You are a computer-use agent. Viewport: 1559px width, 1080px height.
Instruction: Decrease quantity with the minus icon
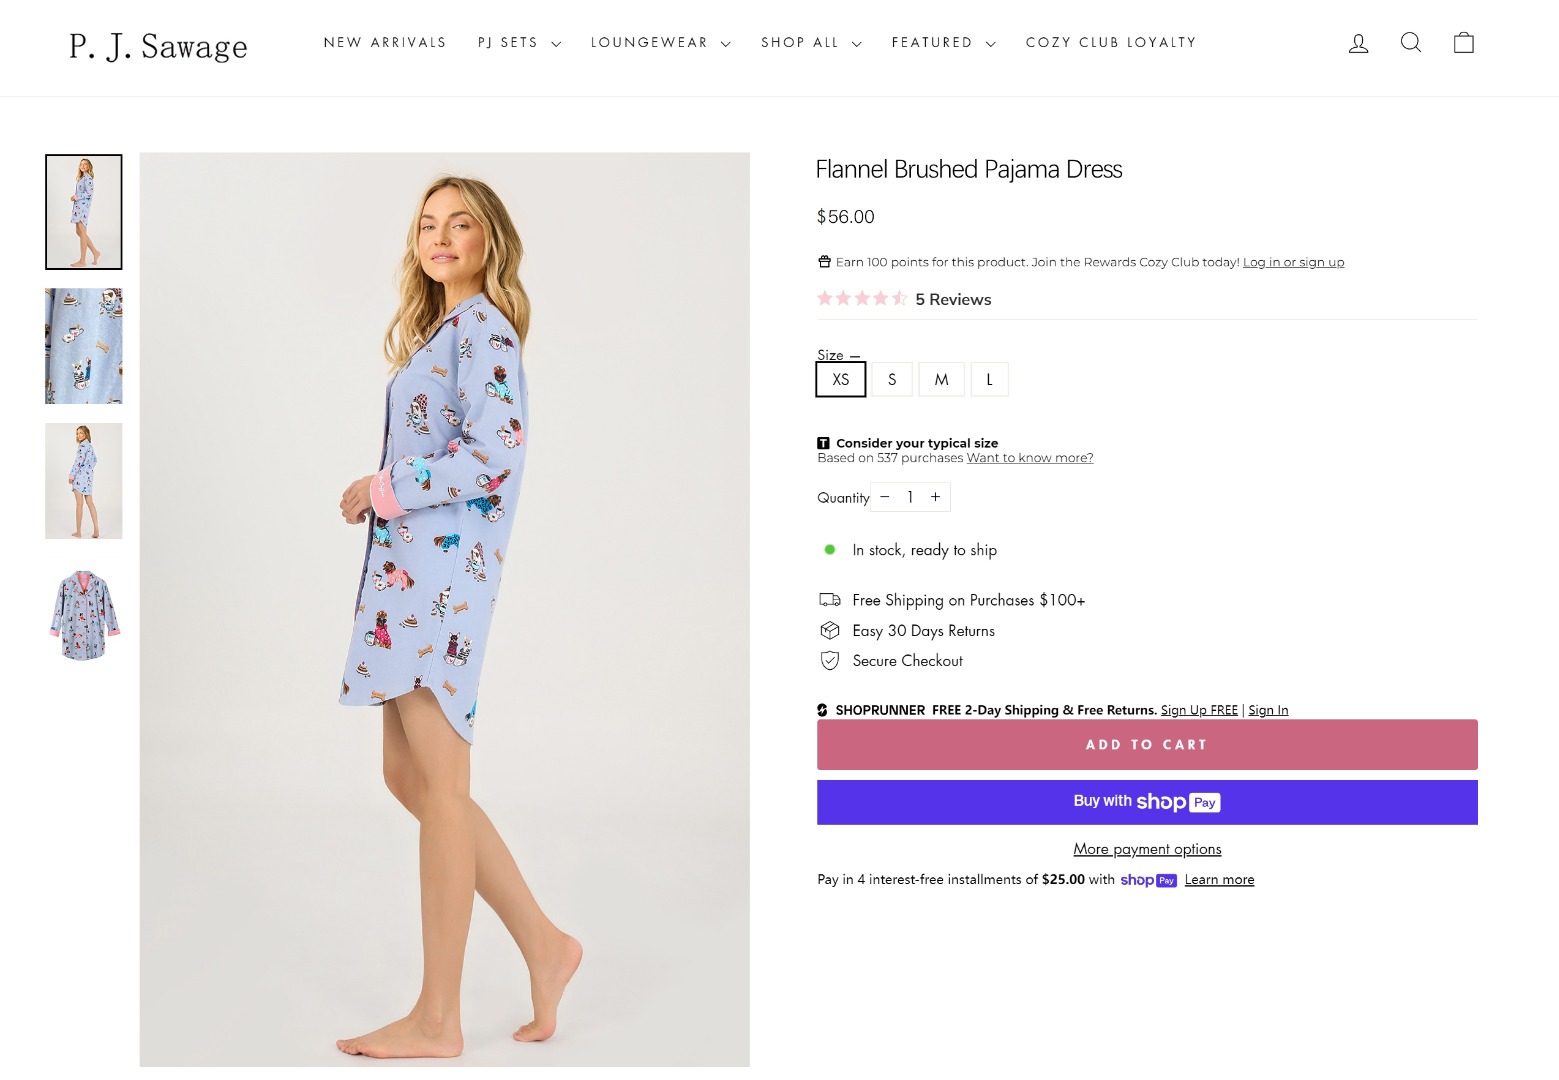pyautogui.click(x=885, y=497)
